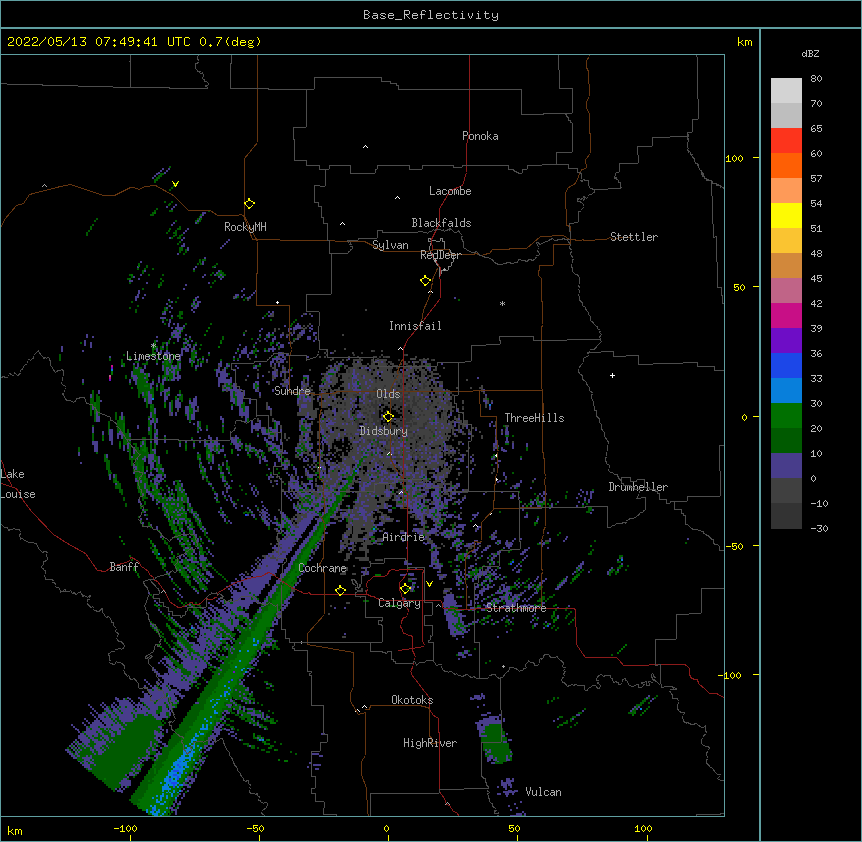
Task: Select the slate purple 10-0 dBZ swatch
Action: click(x=786, y=466)
